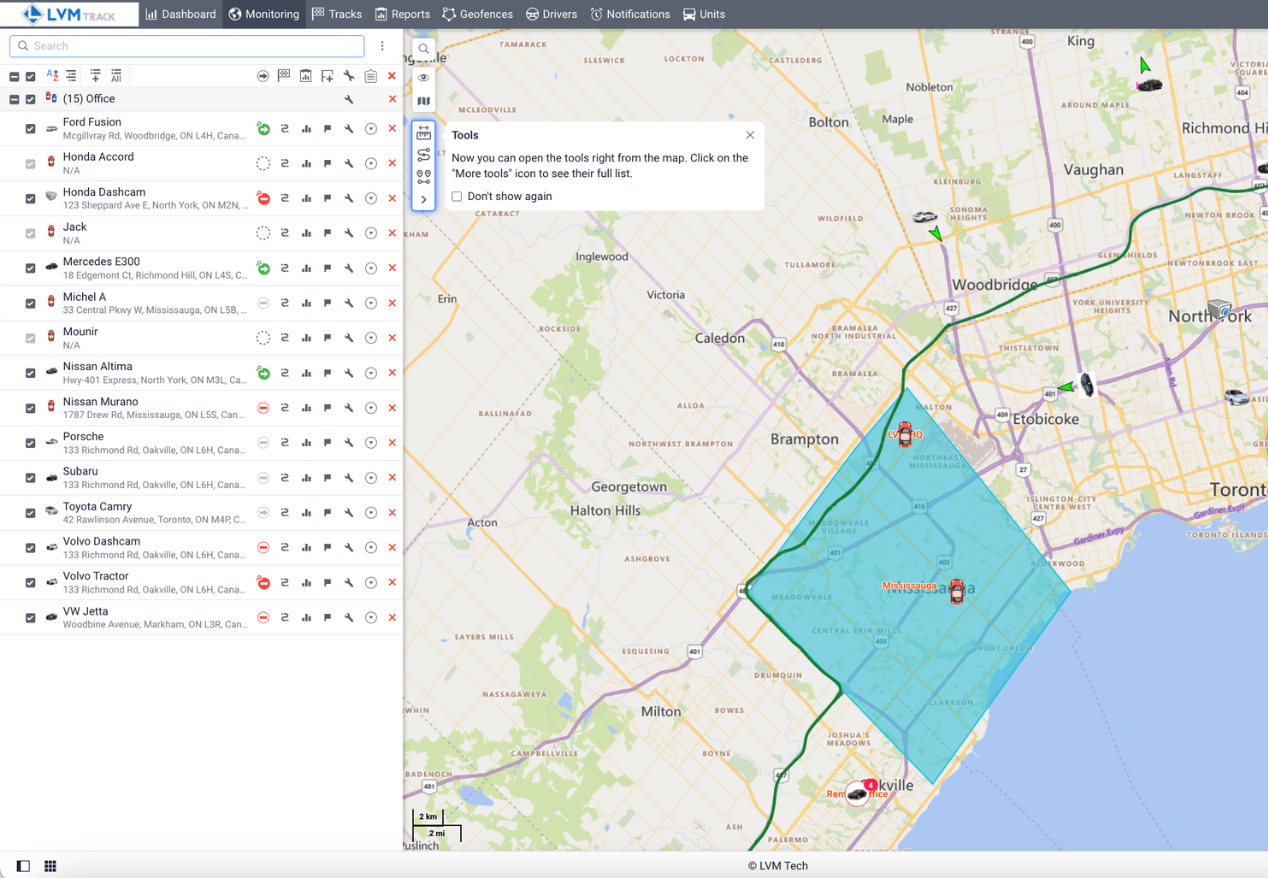The height and width of the screenshot is (878, 1268).
Task: Open wrench settings for Mercedes E300
Action: pyautogui.click(x=349, y=268)
